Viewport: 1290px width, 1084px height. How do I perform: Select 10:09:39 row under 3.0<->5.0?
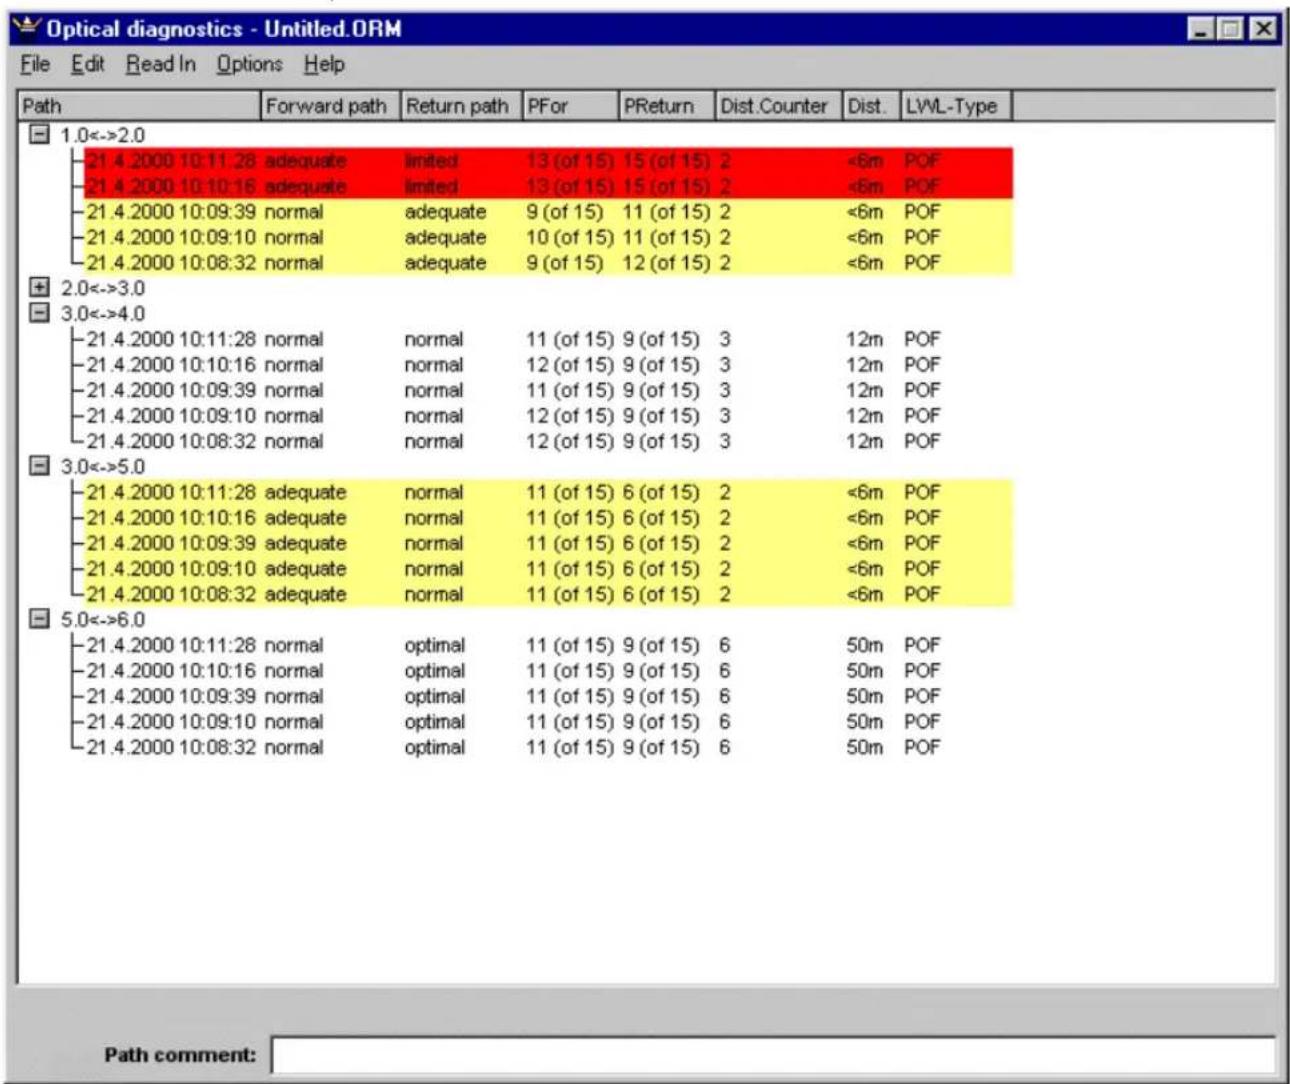pyautogui.click(x=548, y=543)
